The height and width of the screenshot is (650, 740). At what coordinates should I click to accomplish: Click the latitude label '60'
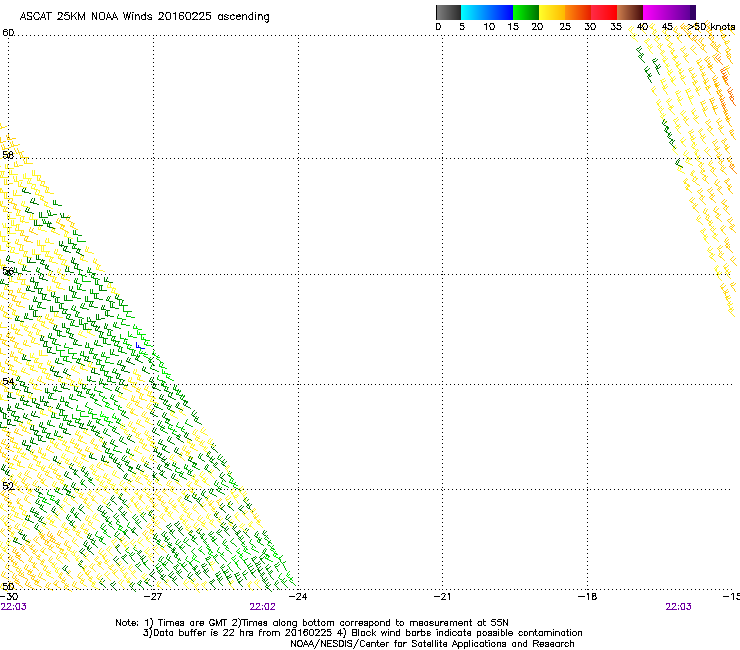pyautogui.click(x=8, y=33)
